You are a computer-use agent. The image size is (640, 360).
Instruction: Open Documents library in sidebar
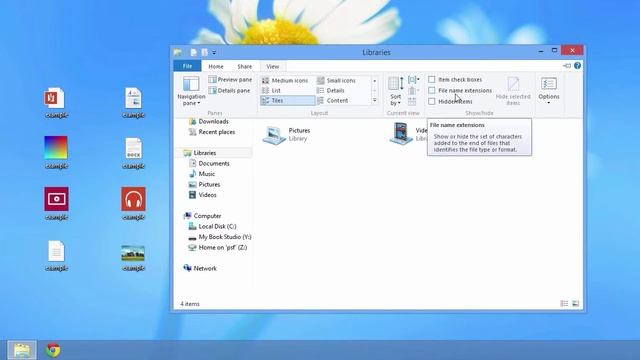209,163
